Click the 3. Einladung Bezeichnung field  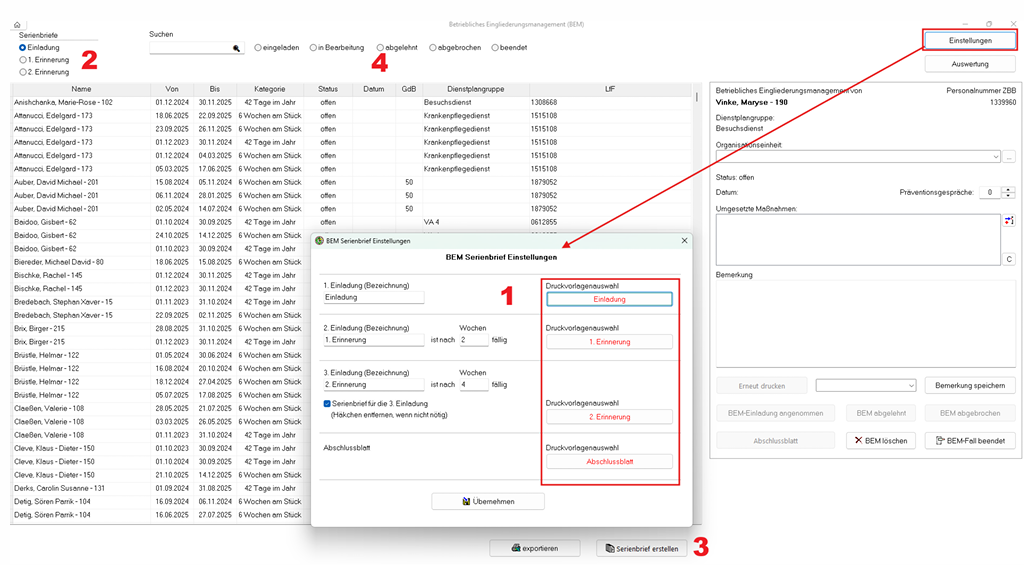coord(374,385)
